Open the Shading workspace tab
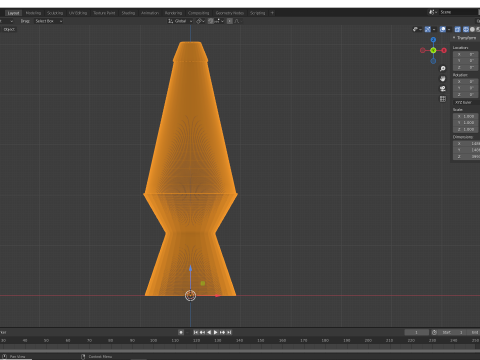The image size is (480, 360). tap(128, 13)
